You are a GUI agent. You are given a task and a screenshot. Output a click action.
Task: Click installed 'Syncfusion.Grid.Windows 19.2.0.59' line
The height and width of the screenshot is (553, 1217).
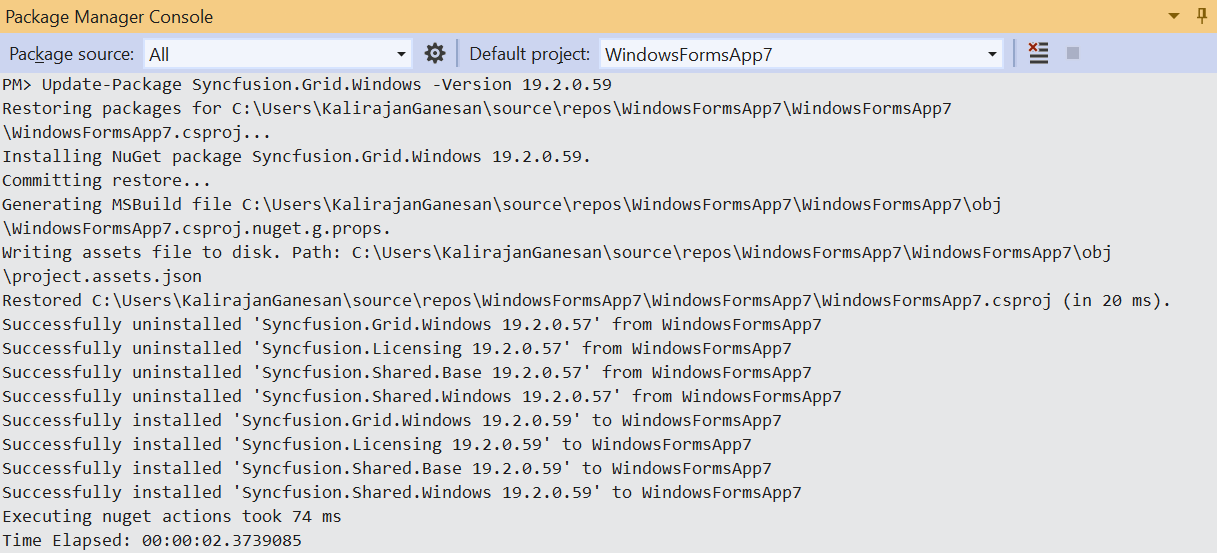(392, 420)
